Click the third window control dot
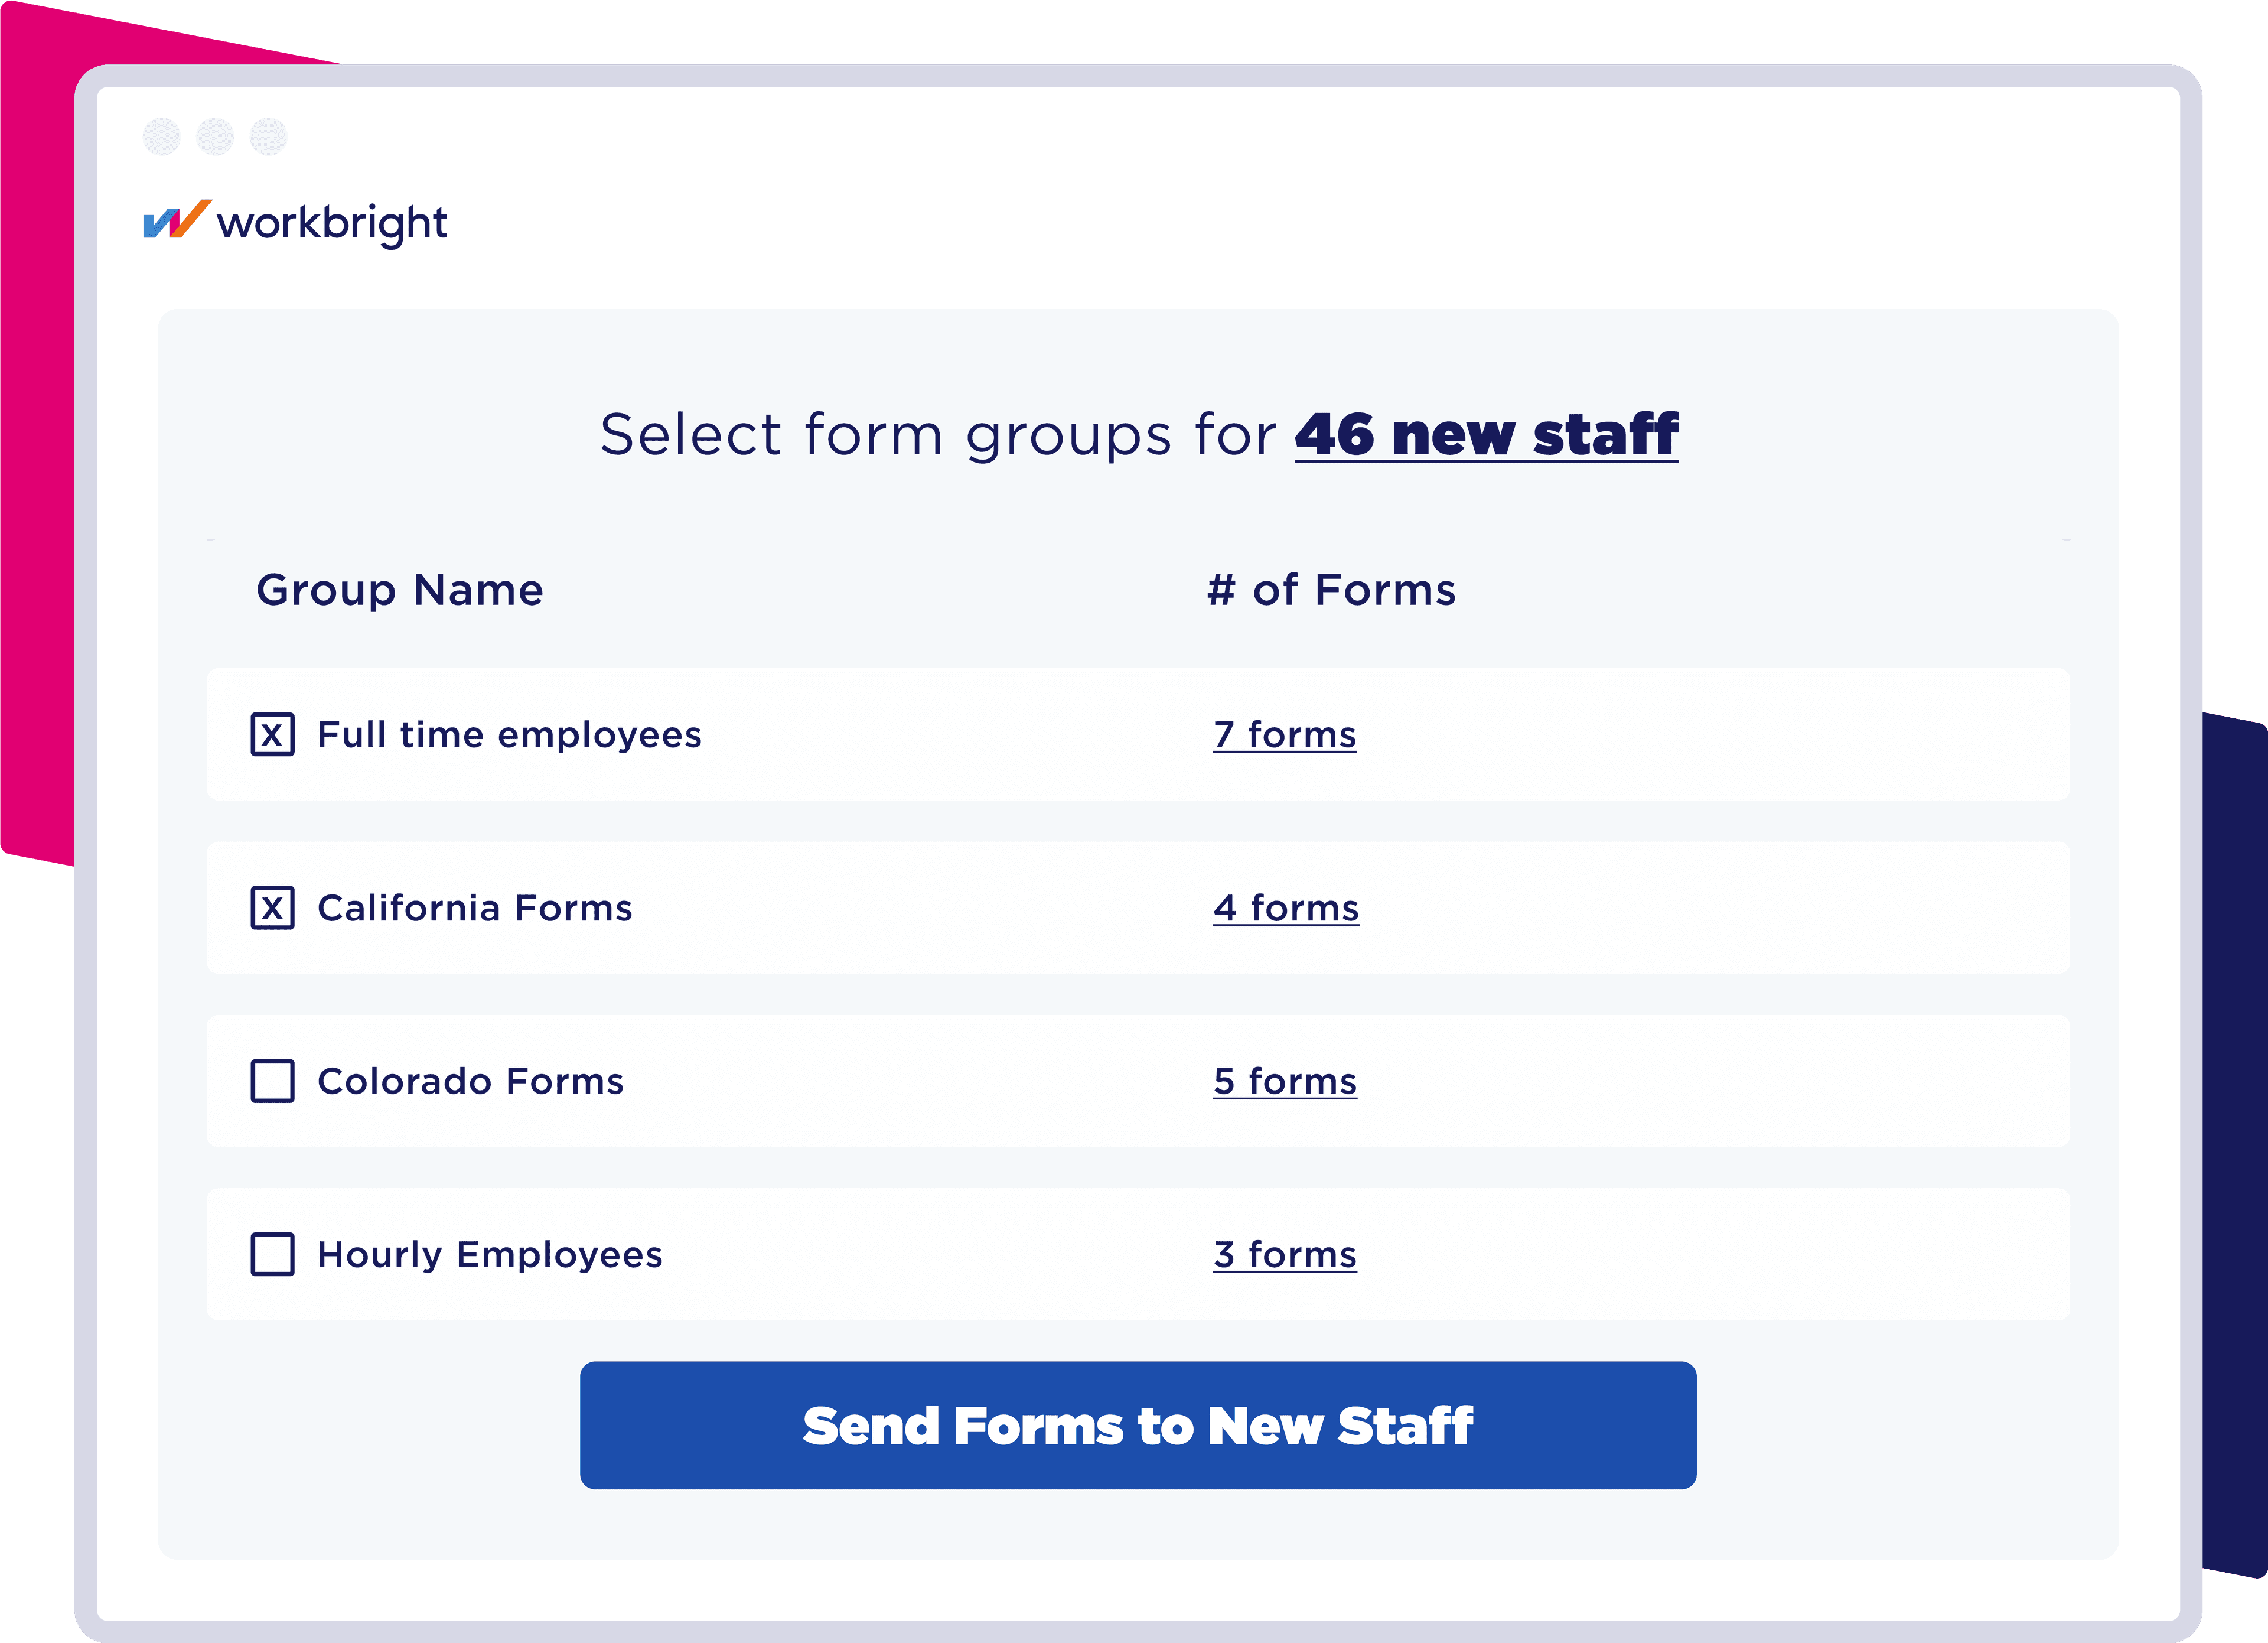The height and width of the screenshot is (1643, 2268). click(x=268, y=136)
